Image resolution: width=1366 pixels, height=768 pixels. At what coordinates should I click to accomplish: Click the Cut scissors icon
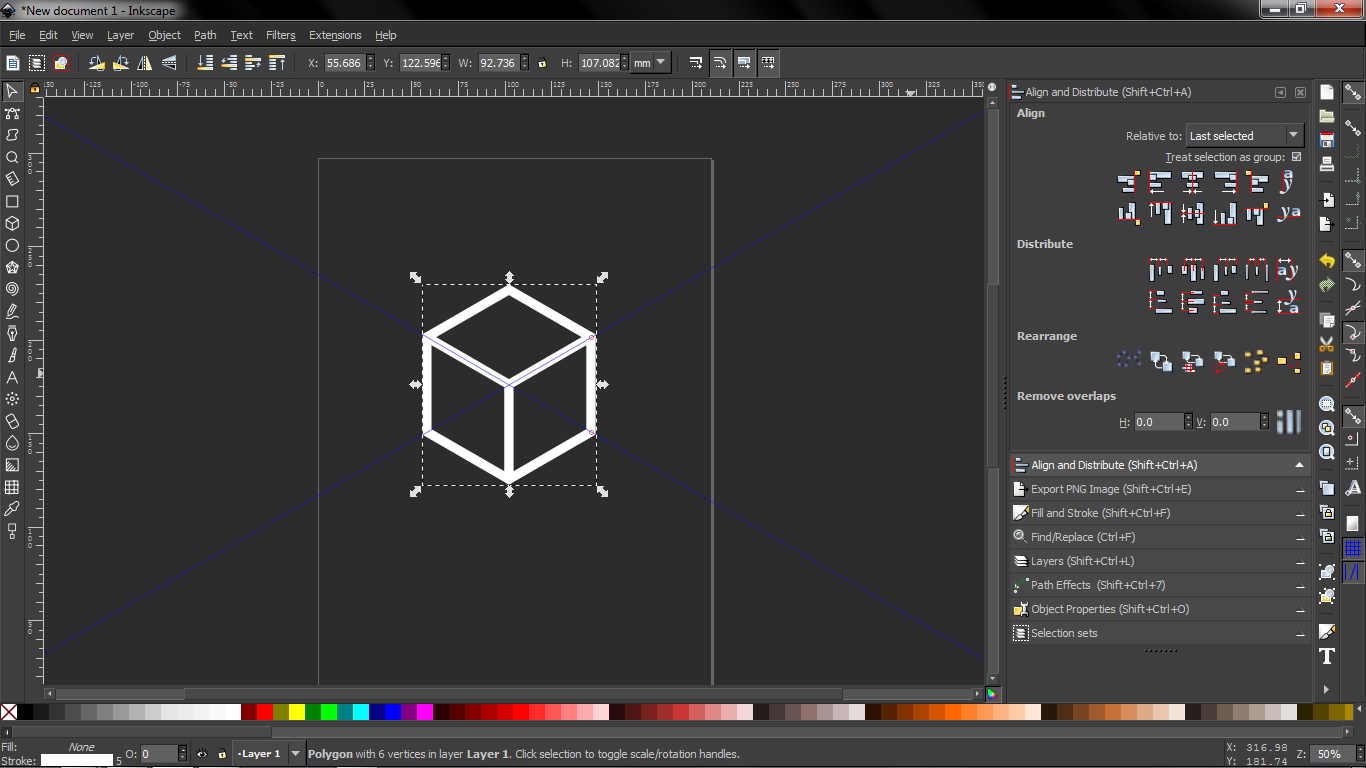point(1327,344)
